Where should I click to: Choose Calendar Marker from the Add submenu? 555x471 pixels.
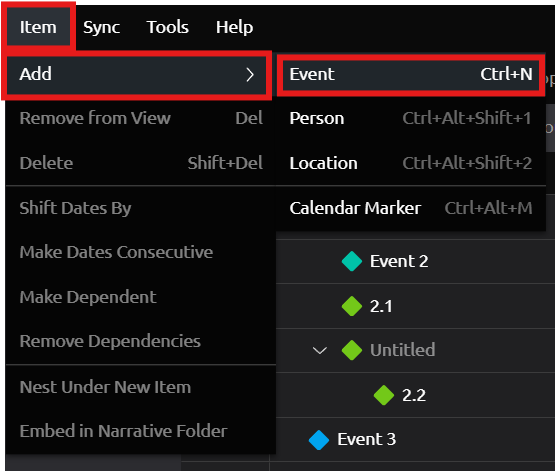(411, 208)
